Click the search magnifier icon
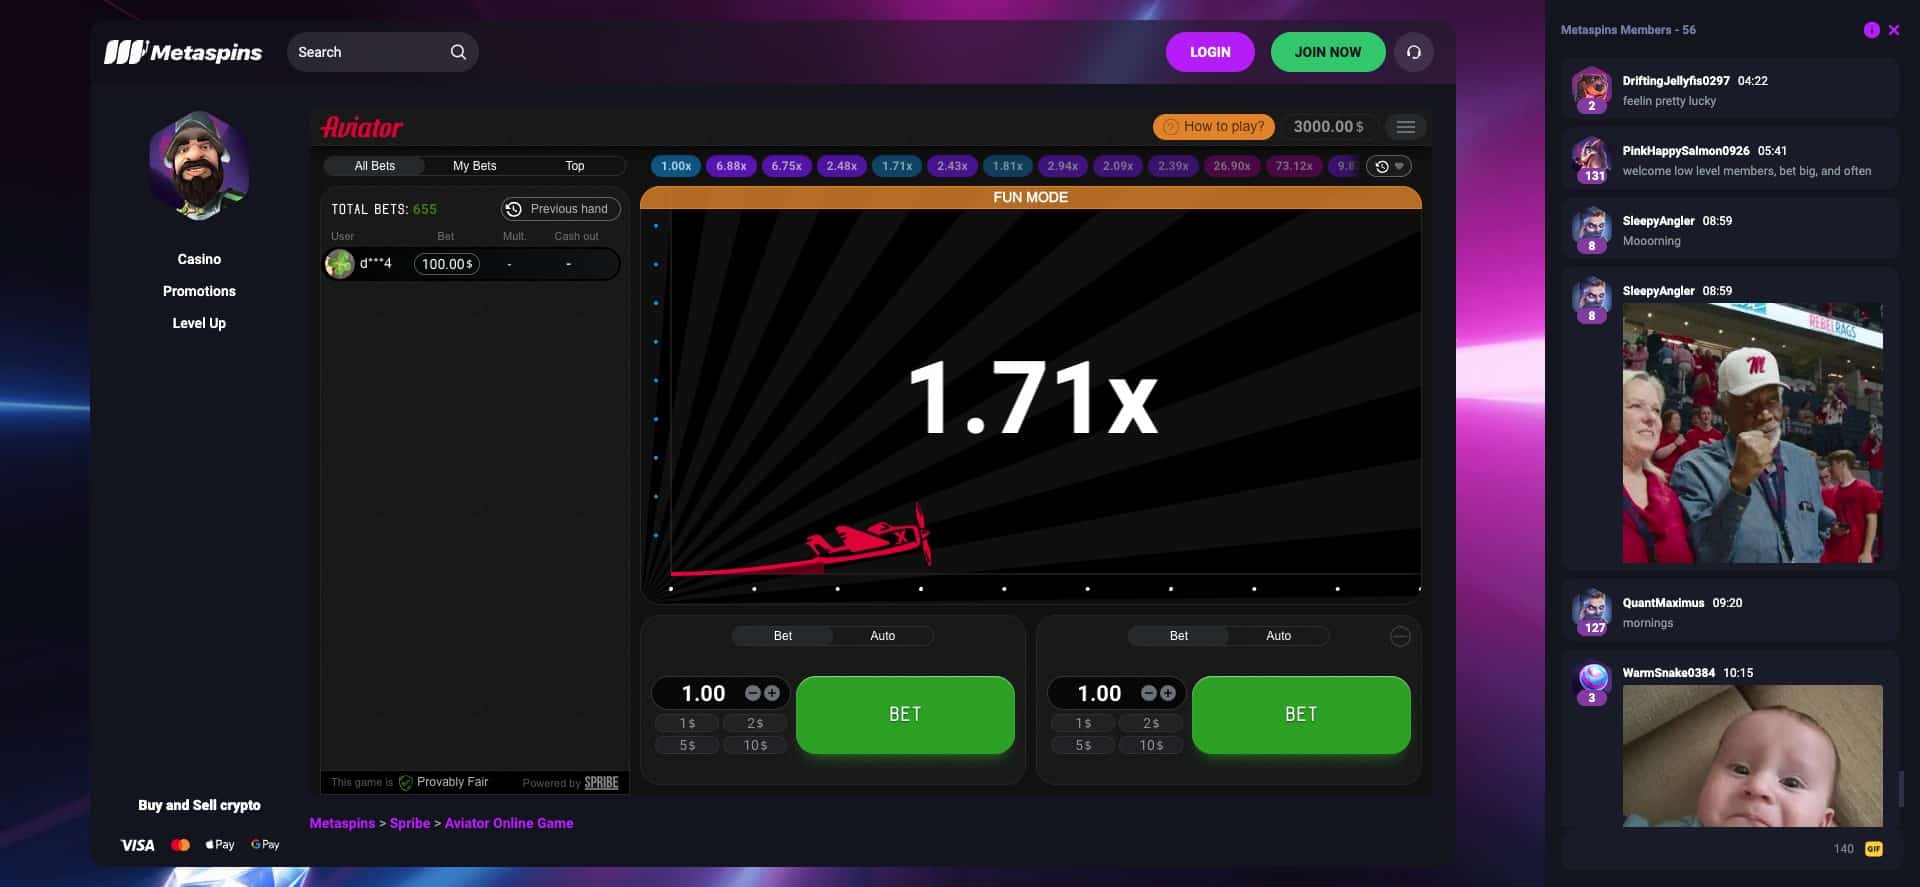The image size is (1920, 887). [458, 52]
